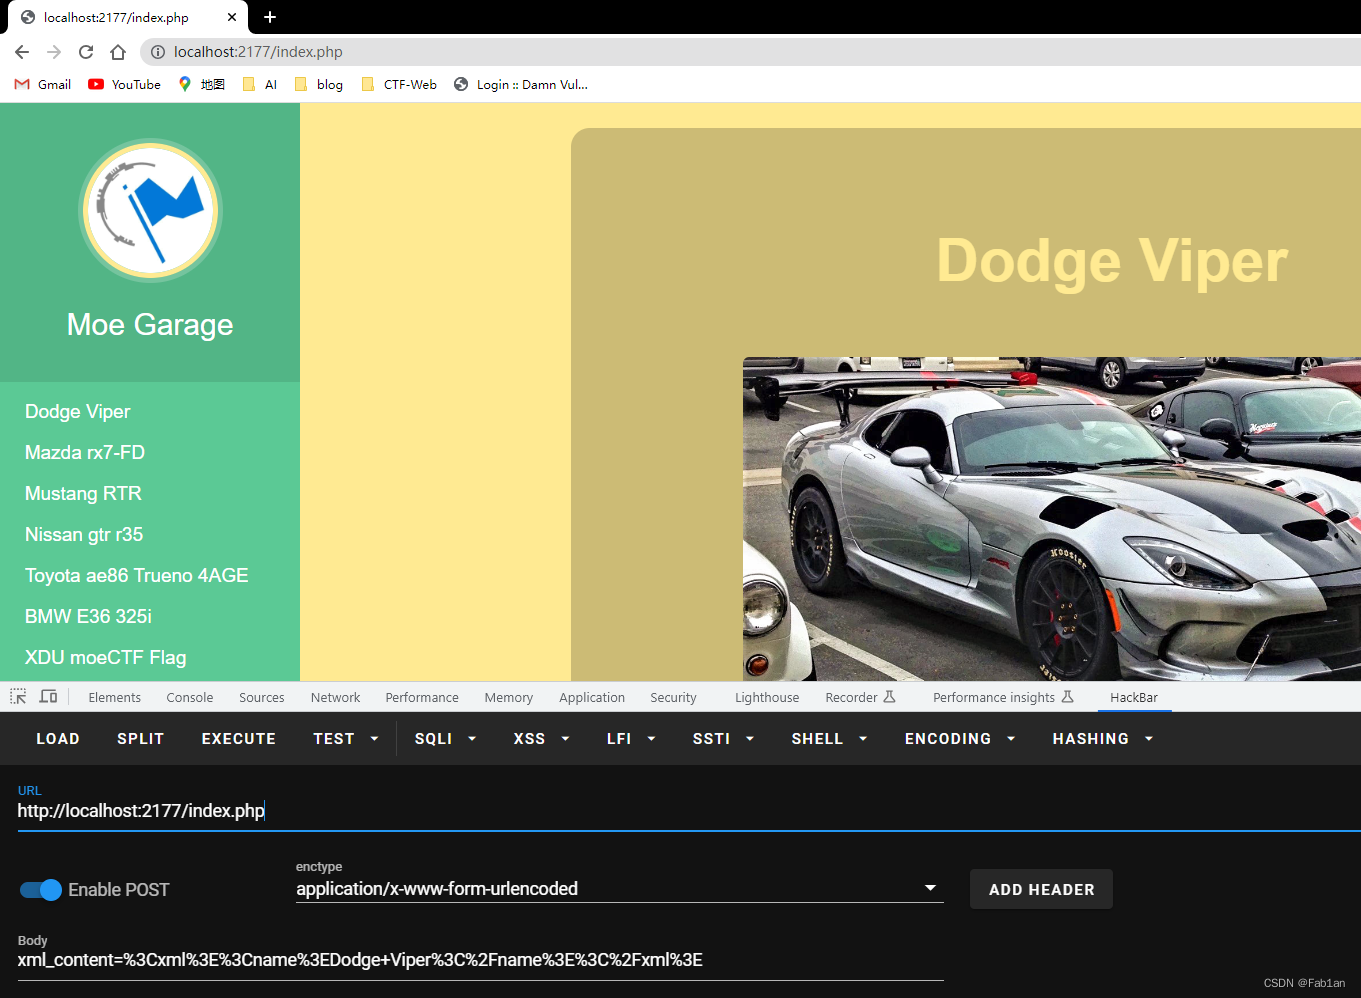
Task: Open the Mazda rx7-FD sidebar link
Action: click(85, 452)
